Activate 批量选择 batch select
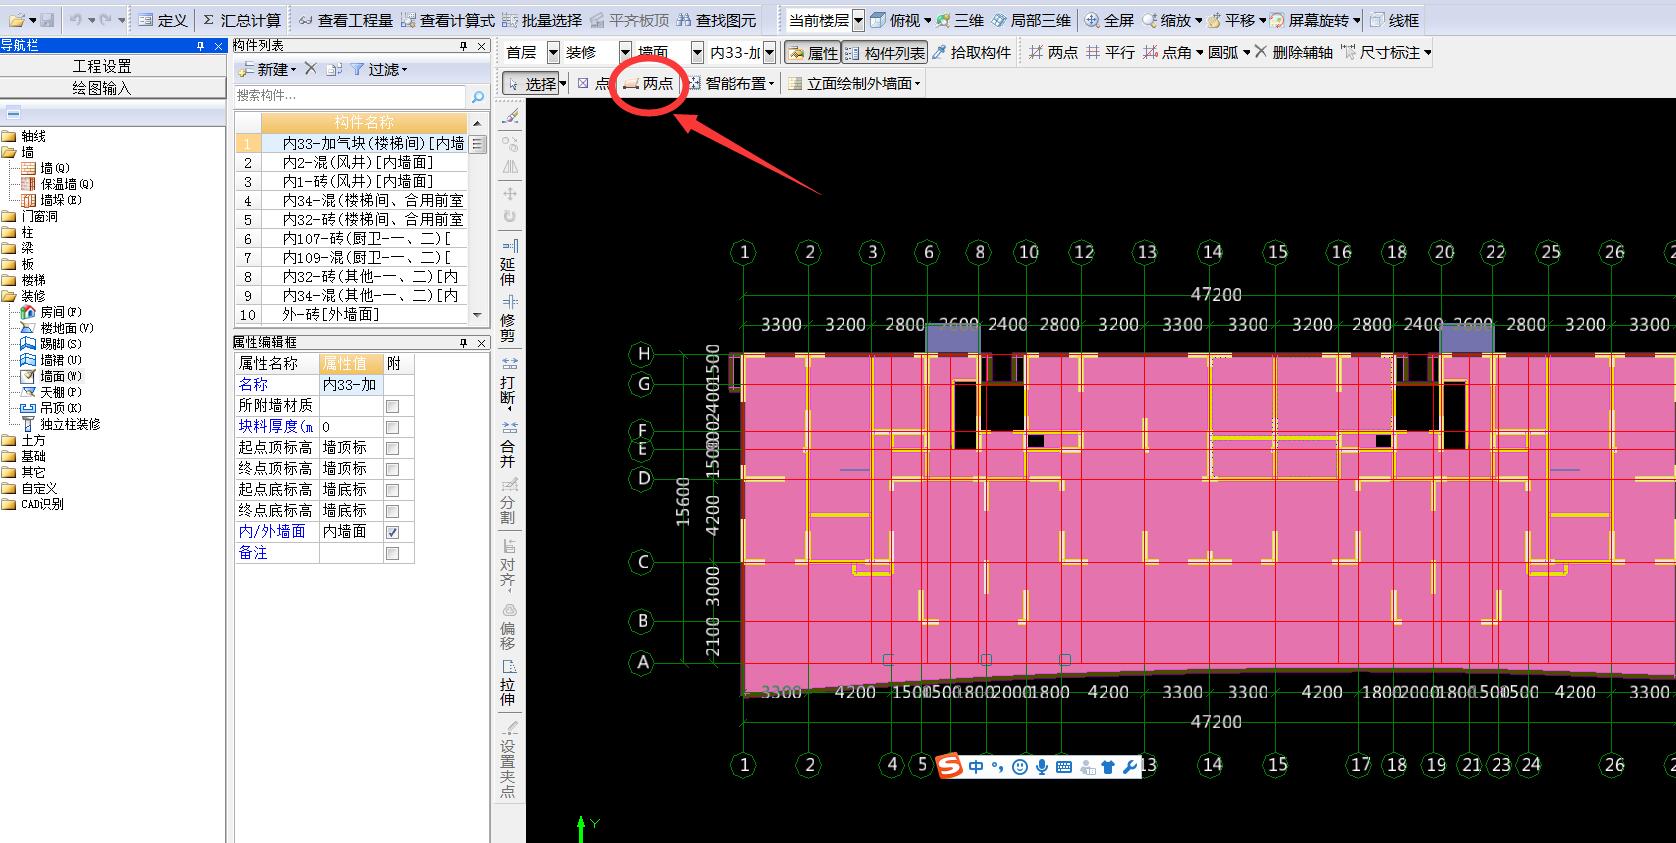Screen dimensions: 1676x843 click(x=542, y=20)
